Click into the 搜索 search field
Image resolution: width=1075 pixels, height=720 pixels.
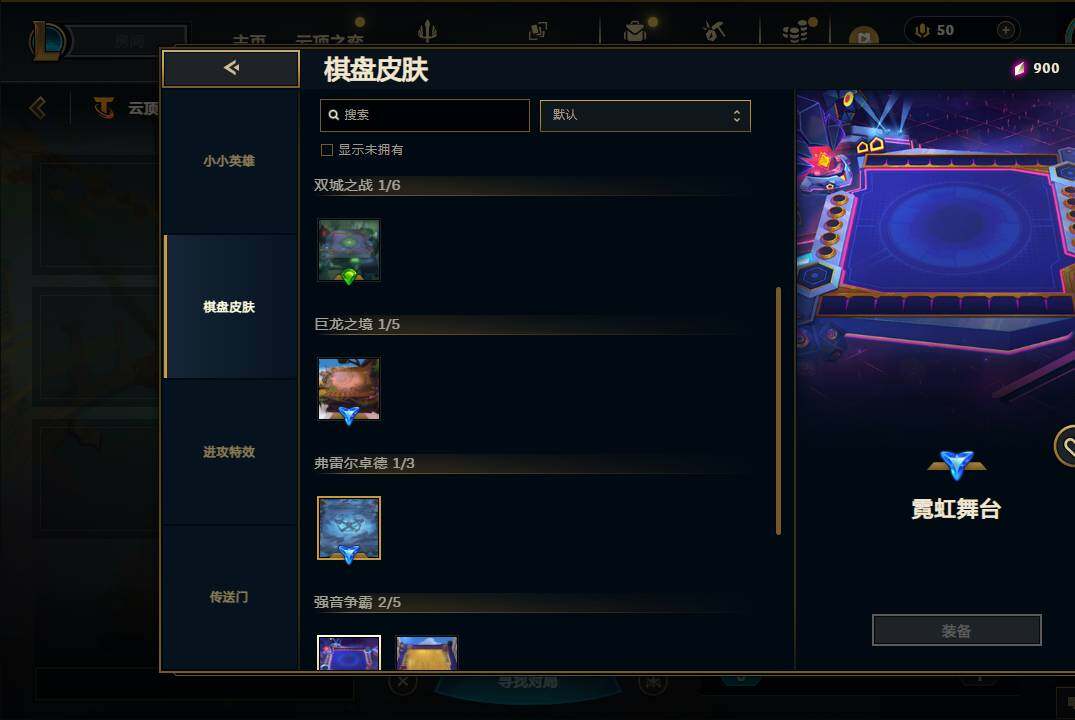pyautogui.click(x=425, y=115)
